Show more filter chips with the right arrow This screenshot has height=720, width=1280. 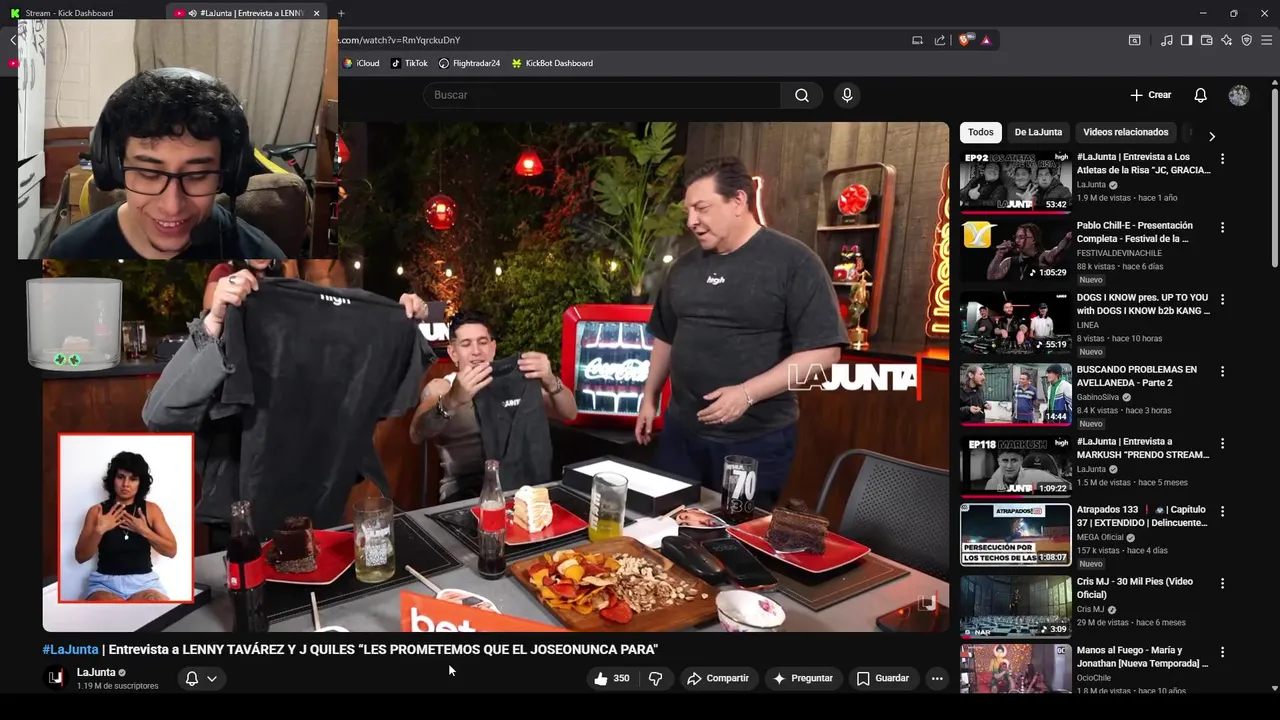tap(1211, 136)
